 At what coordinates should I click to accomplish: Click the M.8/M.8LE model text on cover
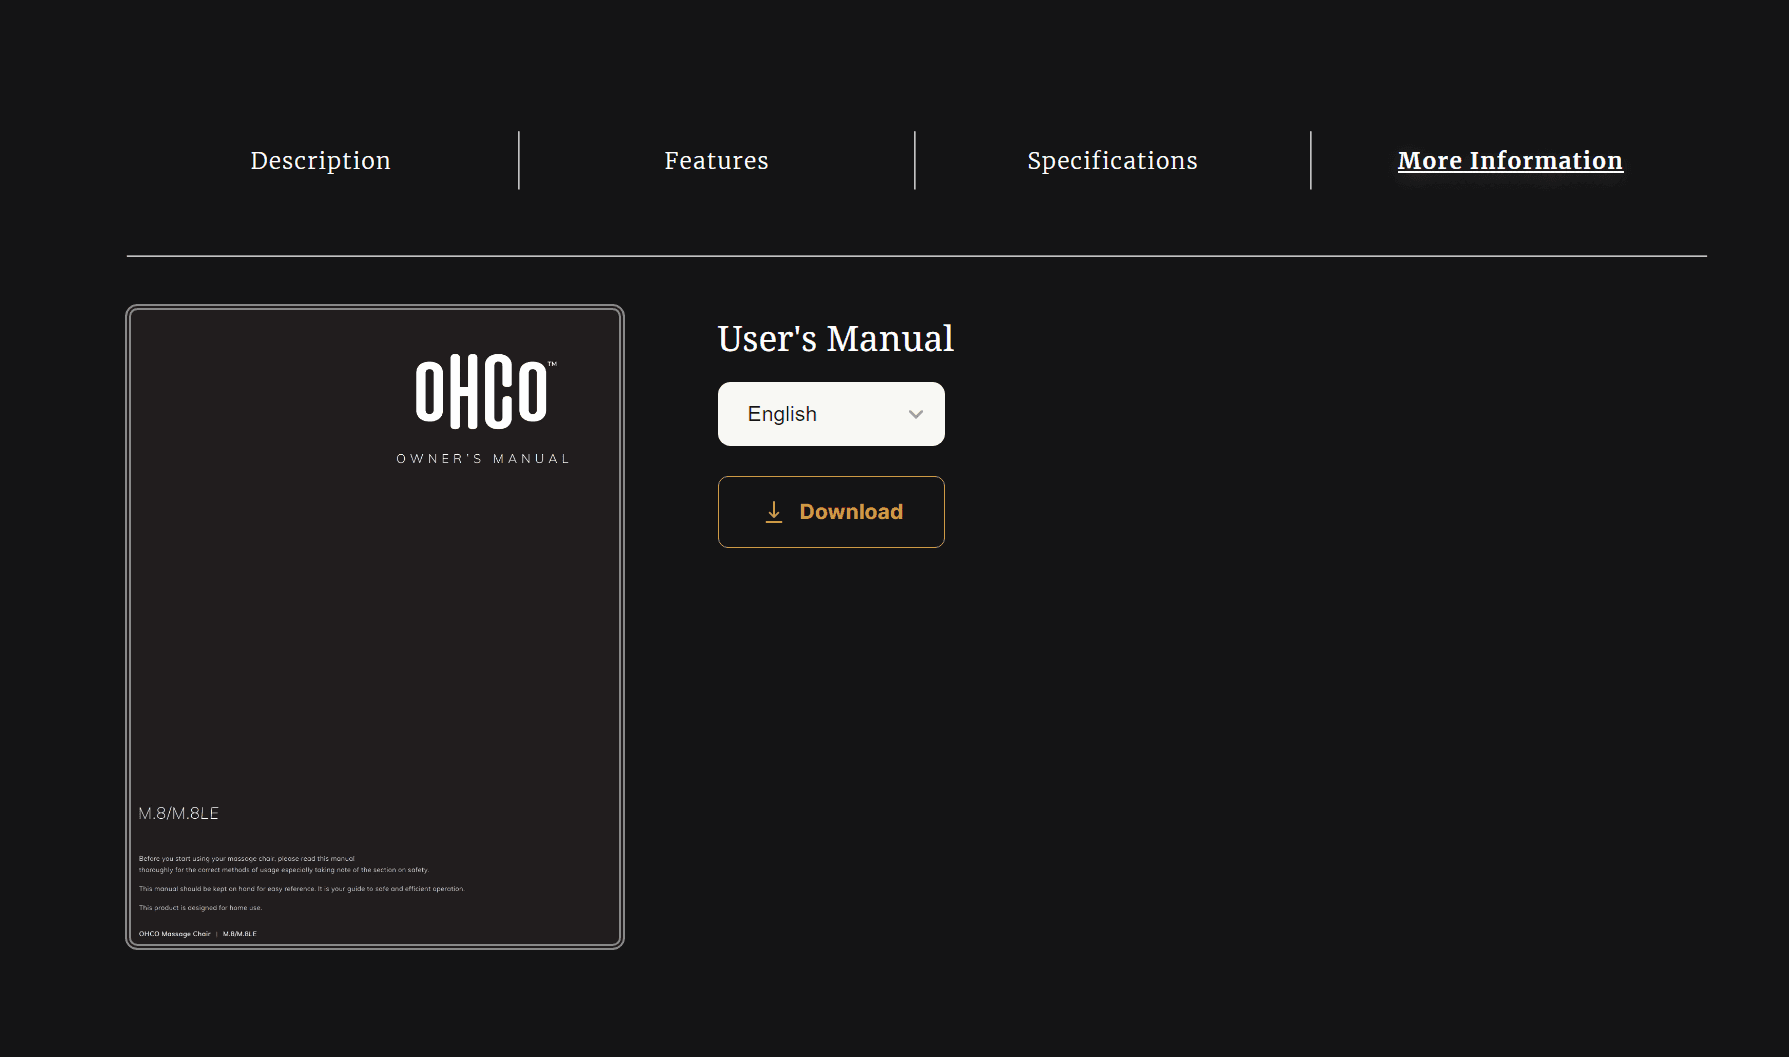tap(179, 813)
